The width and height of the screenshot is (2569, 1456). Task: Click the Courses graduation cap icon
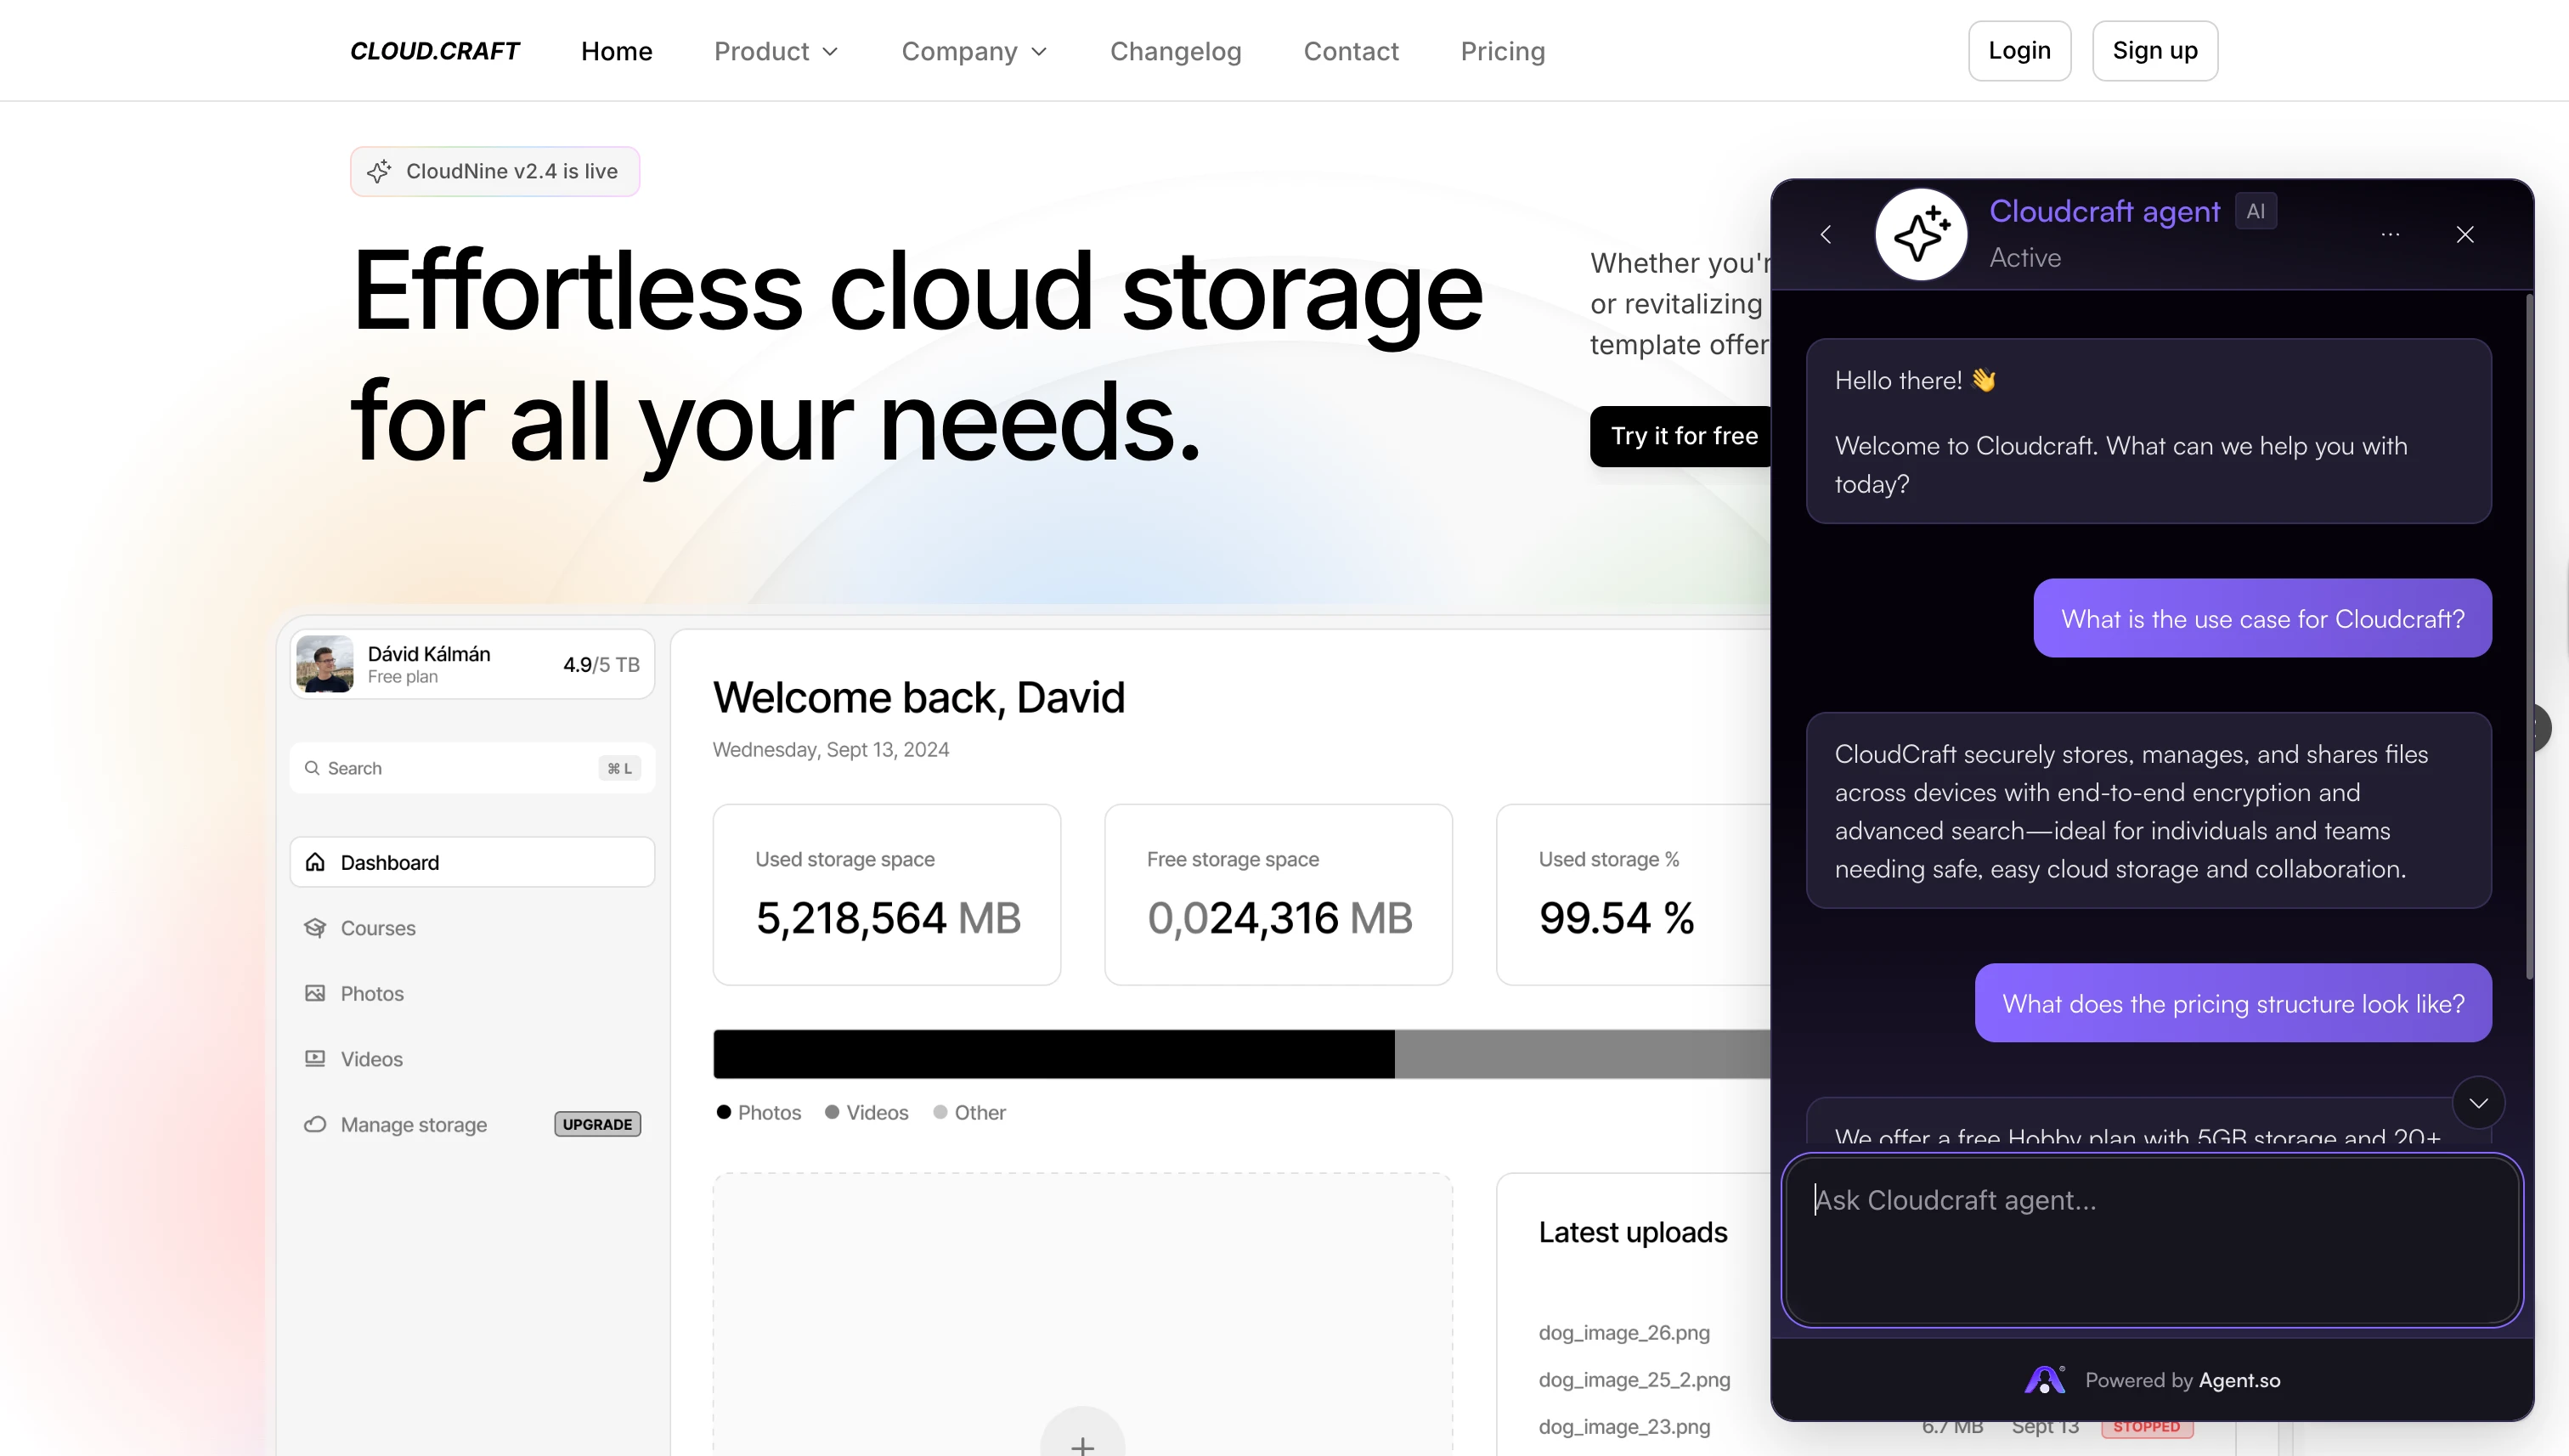(315, 928)
